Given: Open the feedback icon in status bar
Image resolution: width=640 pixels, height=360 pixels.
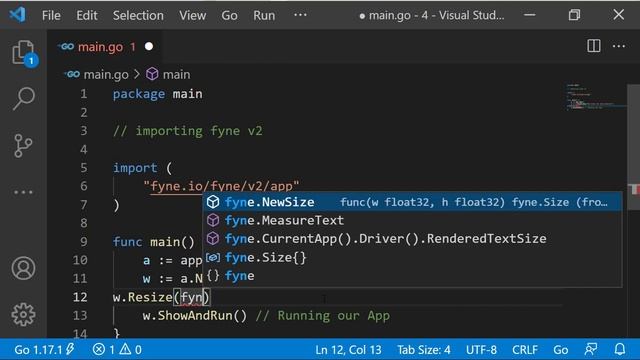Looking at the screenshot, I should tap(591, 349).
